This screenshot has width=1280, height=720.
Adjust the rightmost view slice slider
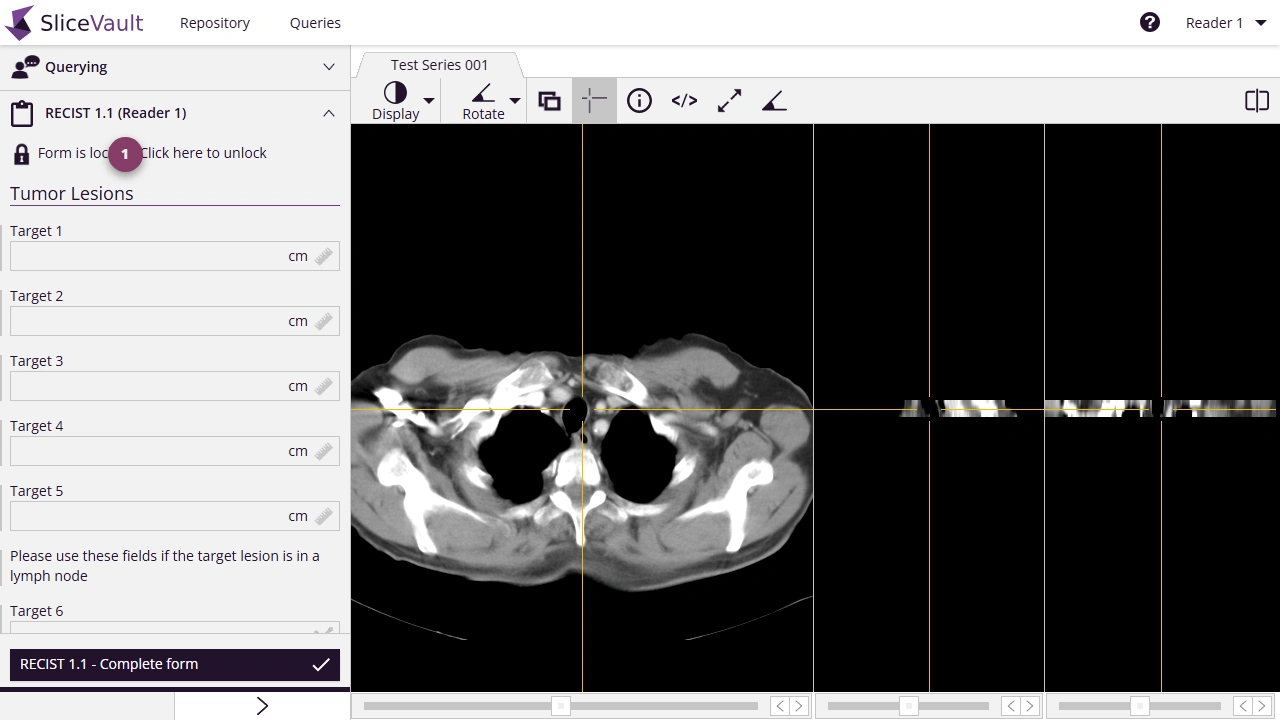[x=1139, y=706]
